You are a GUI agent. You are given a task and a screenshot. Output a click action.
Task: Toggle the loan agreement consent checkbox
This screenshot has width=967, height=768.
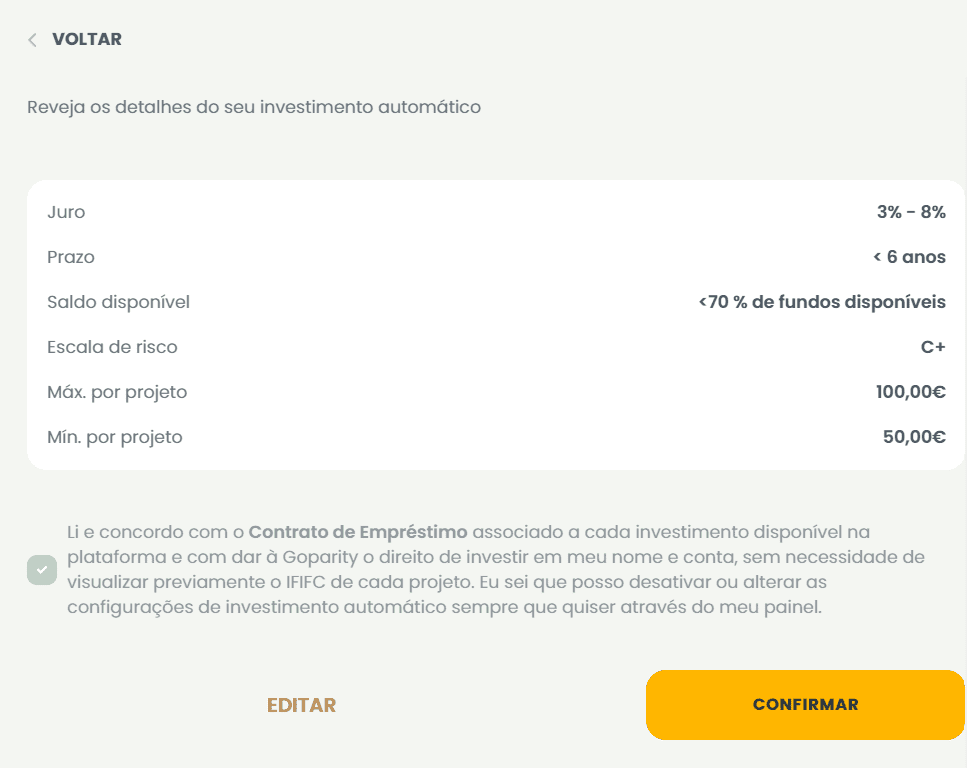[x=42, y=570]
